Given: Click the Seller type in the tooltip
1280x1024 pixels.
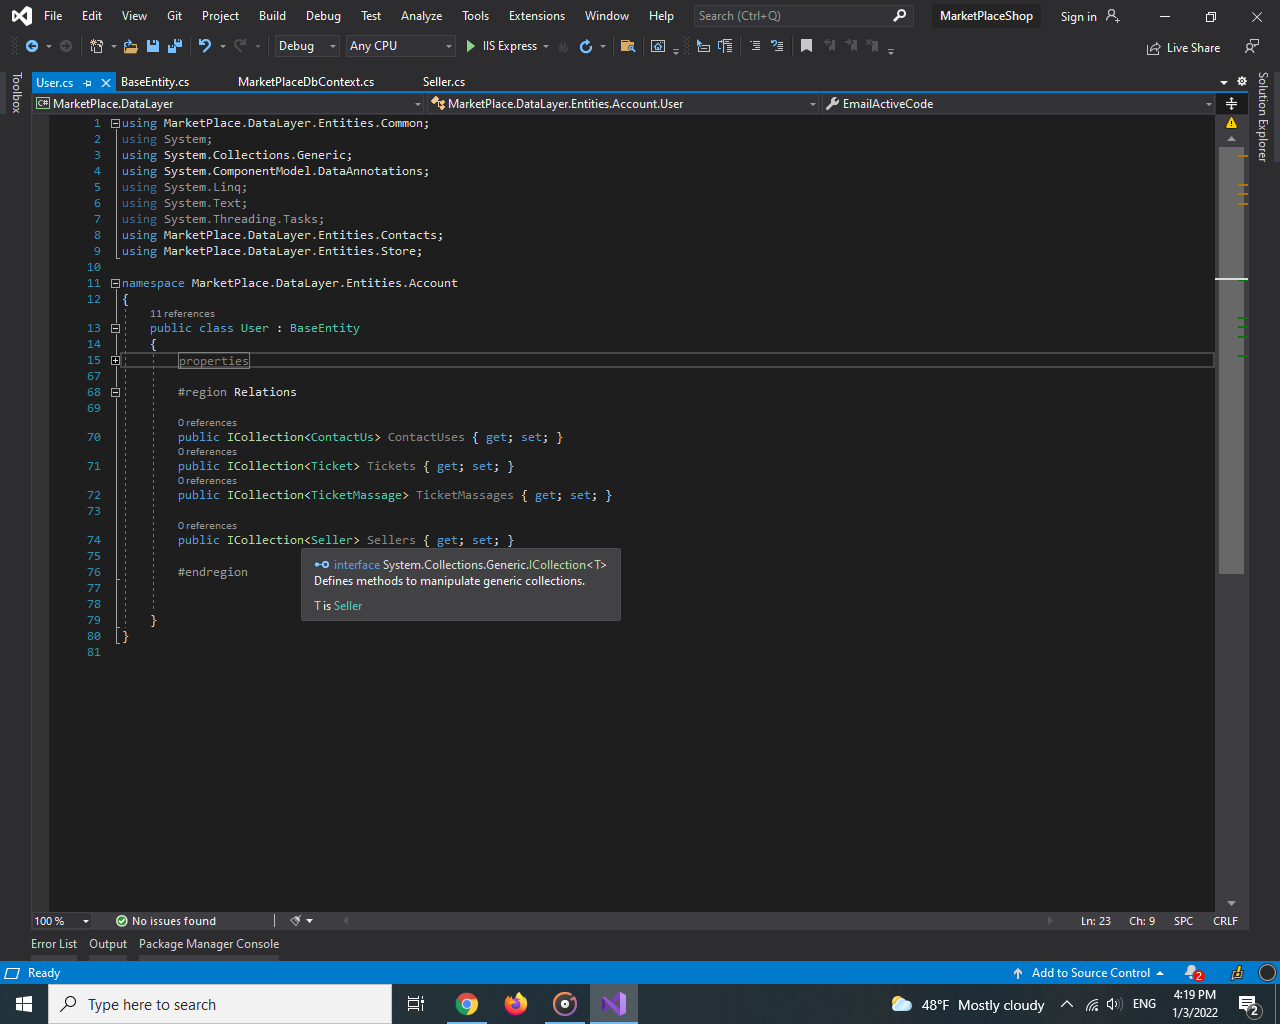Looking at the screenshot, I should click(x=348, y=606).
